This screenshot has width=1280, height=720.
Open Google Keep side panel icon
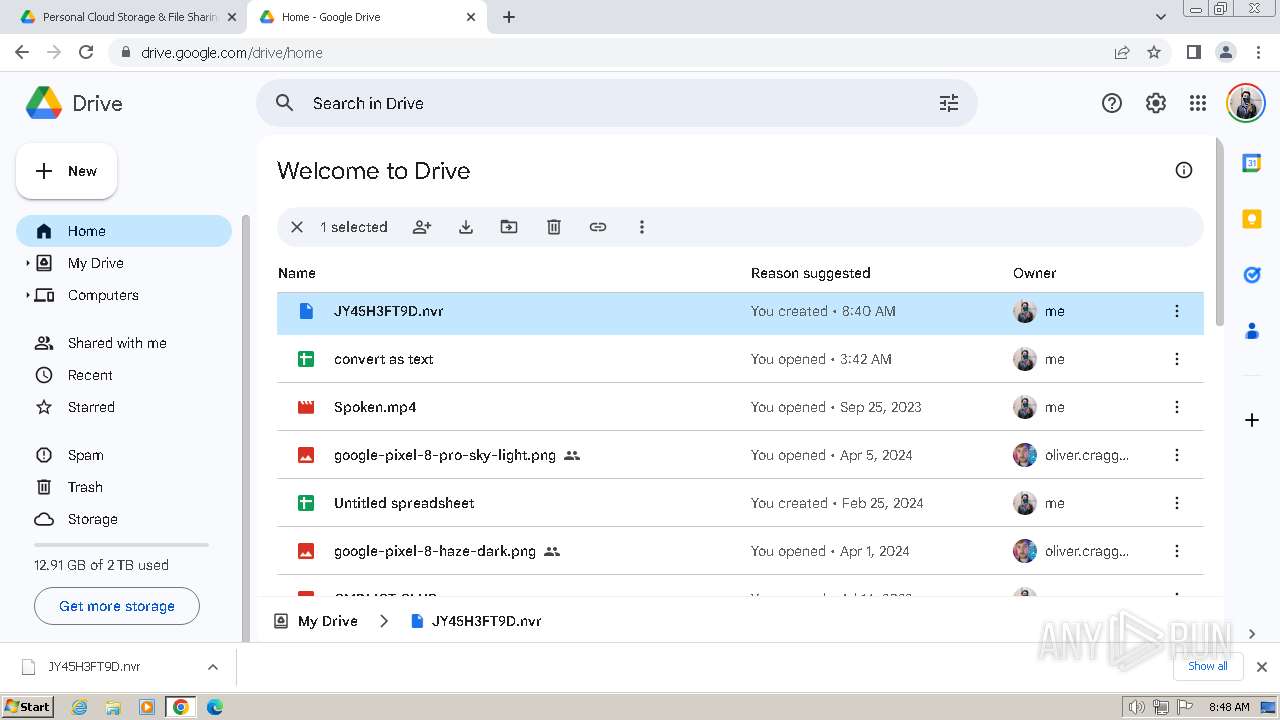[x=1252, y=219]
